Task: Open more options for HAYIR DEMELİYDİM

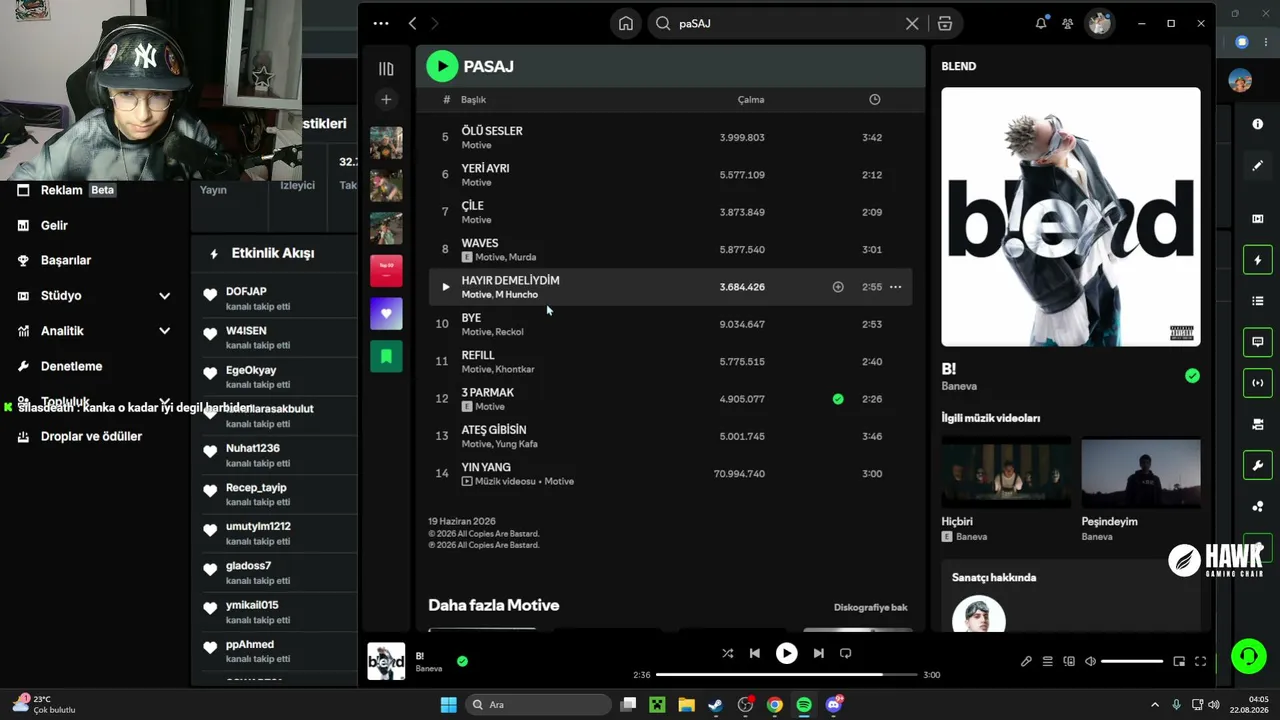Action: tap(896, 287)
